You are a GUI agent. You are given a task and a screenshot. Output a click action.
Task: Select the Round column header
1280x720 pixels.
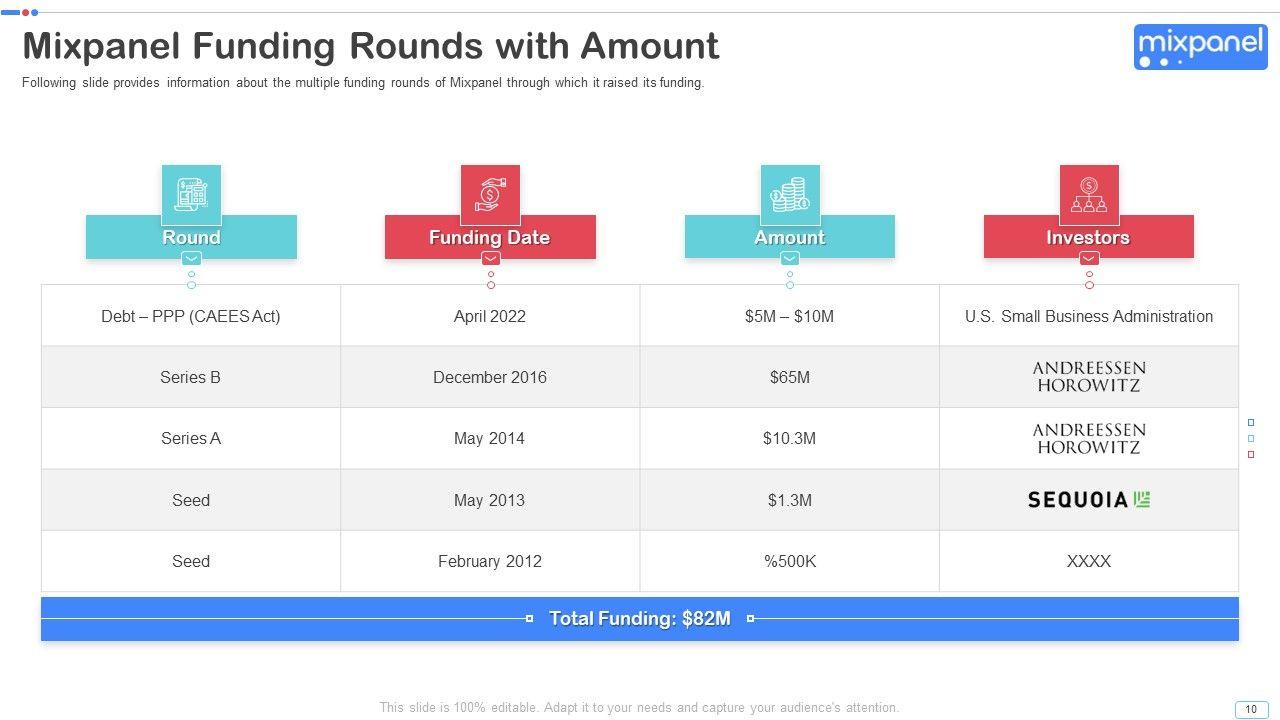pyautogui.click(x=191, y=237)
